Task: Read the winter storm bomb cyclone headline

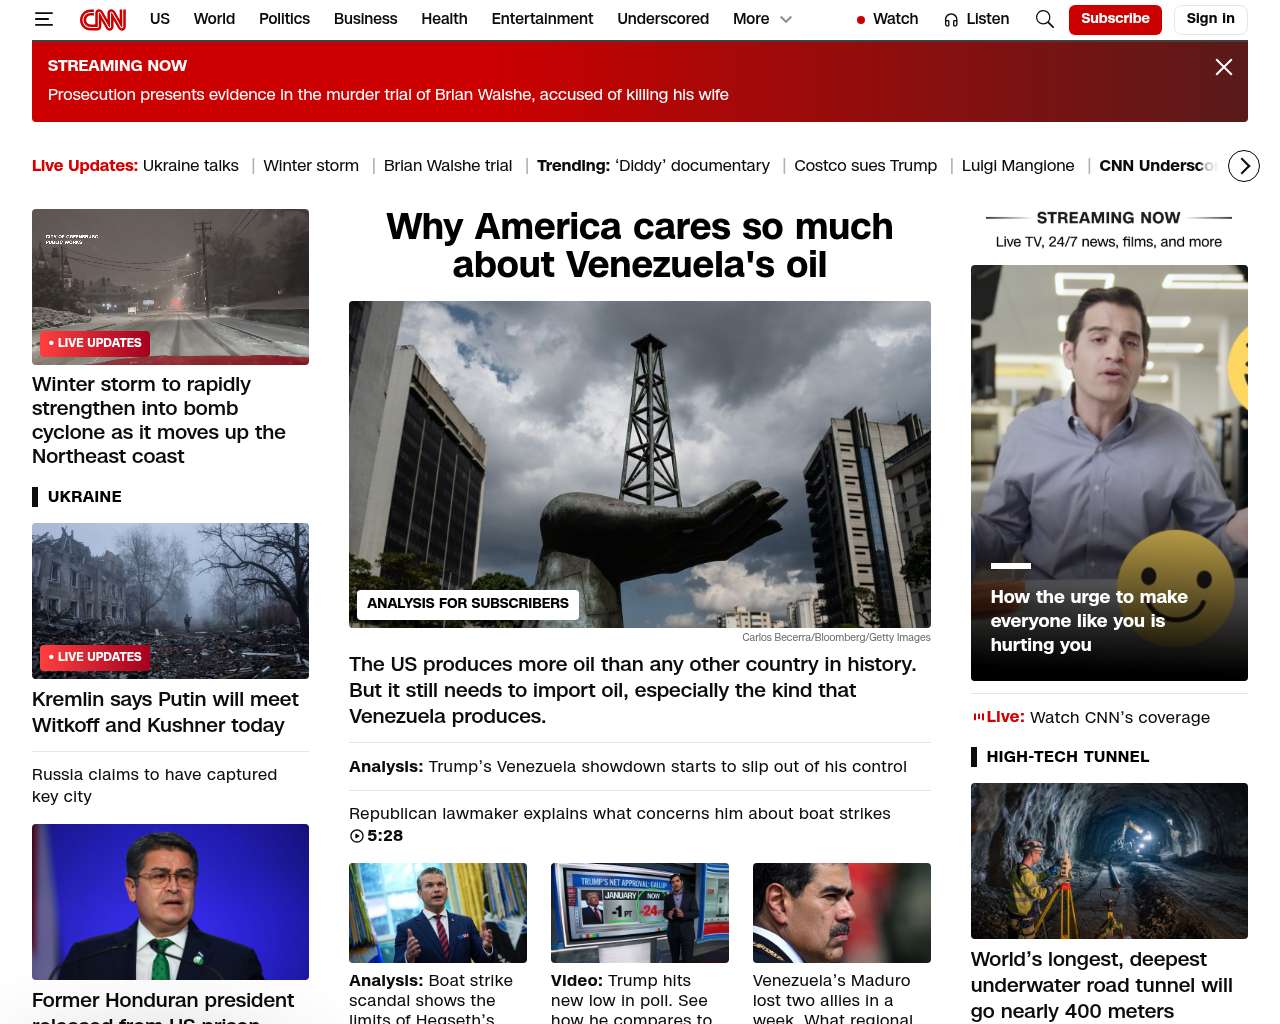Action: 159,420
